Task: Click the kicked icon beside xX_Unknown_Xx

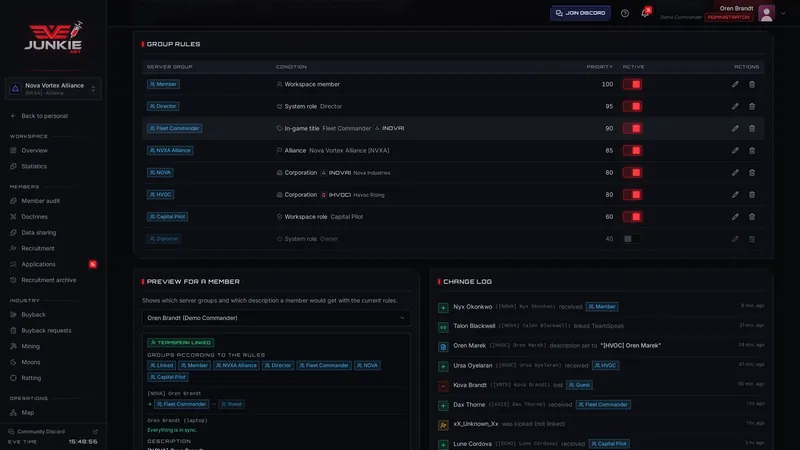Action: coord(443,424)
